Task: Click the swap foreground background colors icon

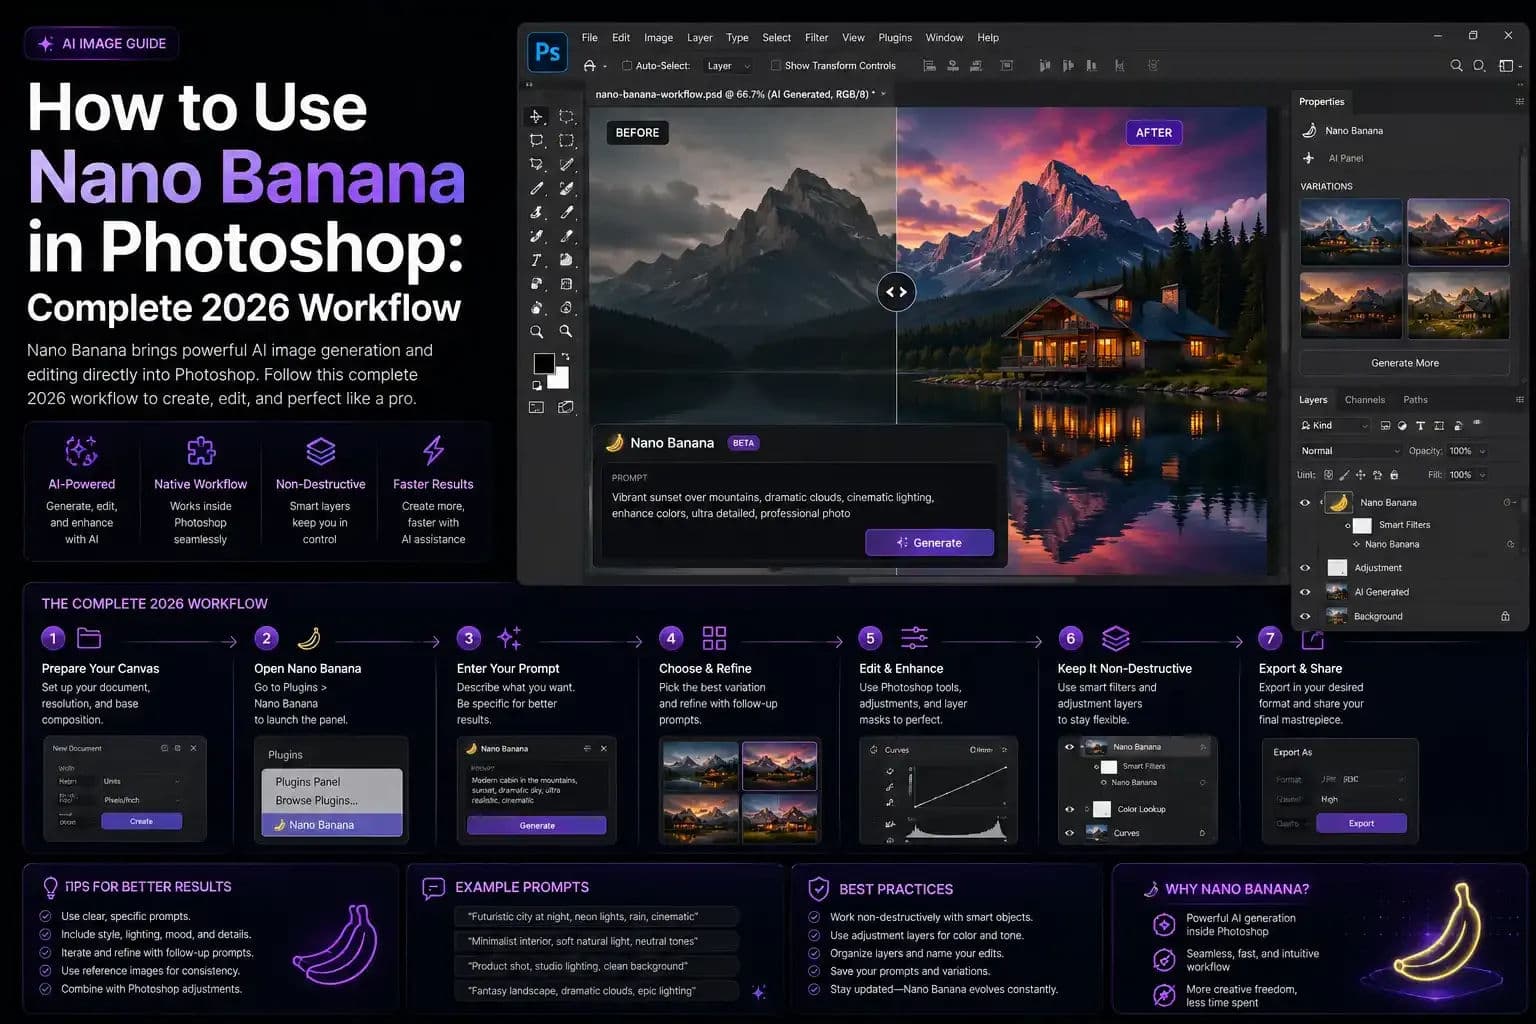Action: click(565, 356)
